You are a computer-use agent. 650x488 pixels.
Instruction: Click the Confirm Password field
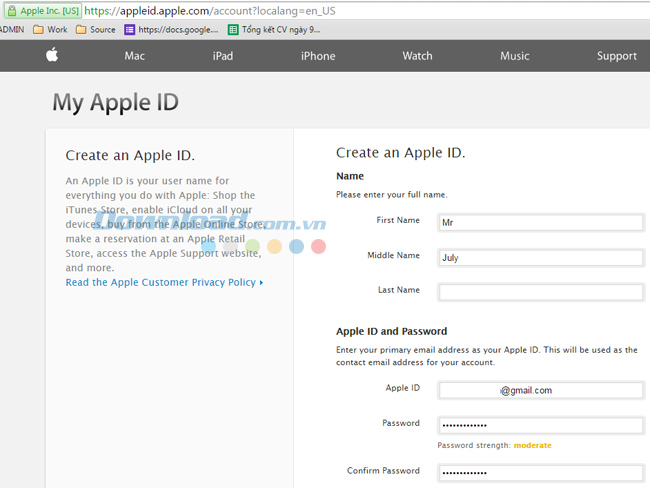tap(540, 473)
